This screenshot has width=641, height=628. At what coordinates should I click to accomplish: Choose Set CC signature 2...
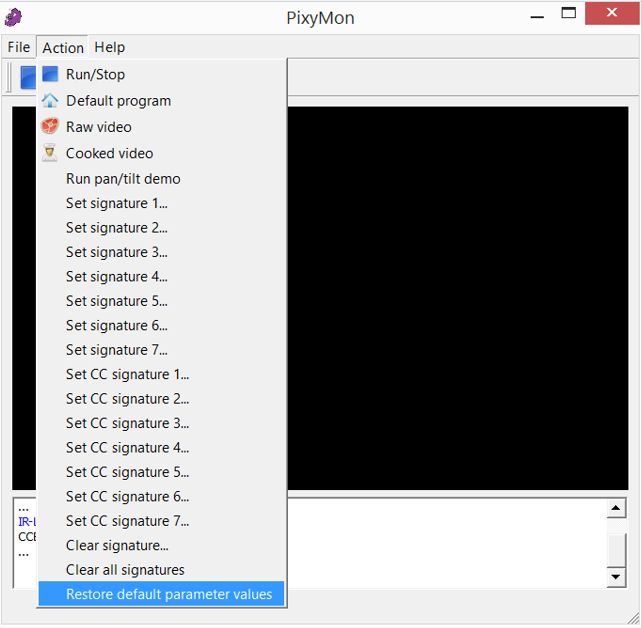pos(161,399)
